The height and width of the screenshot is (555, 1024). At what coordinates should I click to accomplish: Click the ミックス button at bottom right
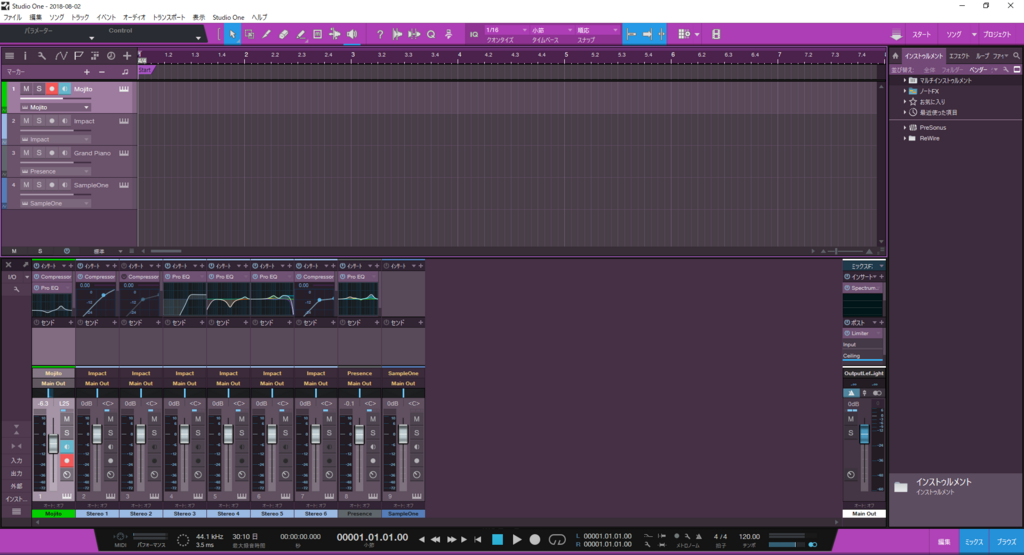974,542
